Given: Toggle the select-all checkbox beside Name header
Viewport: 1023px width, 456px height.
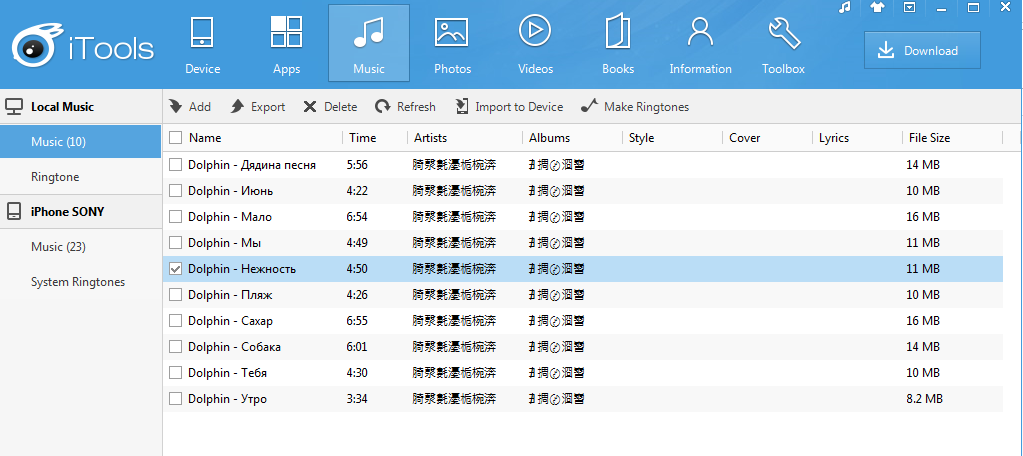Looking at the screenshot, I should (176, 138).
